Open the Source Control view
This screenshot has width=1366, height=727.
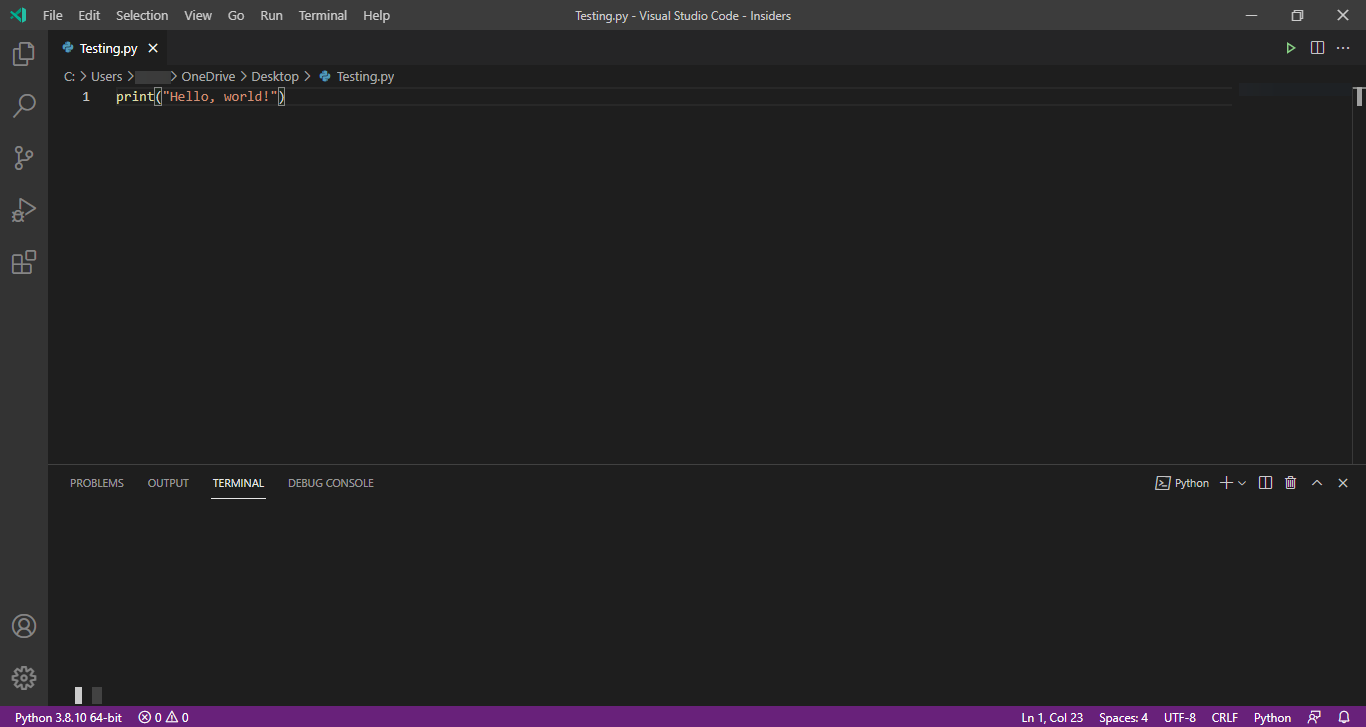pos(23,157)
